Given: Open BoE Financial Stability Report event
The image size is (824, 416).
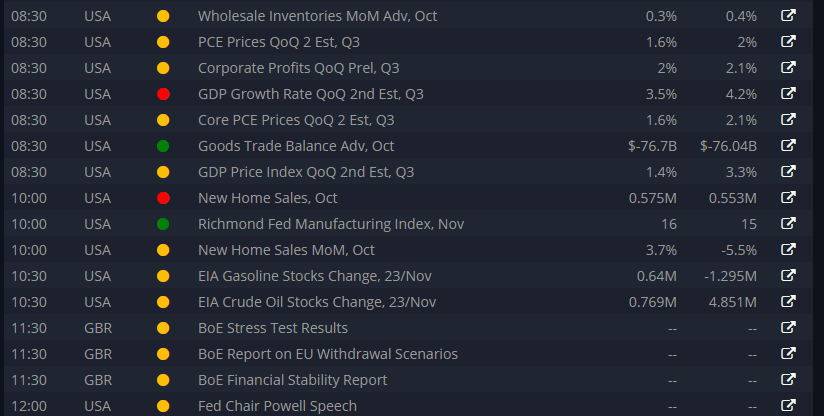Looking at the screenshot, I should [293, 380].
